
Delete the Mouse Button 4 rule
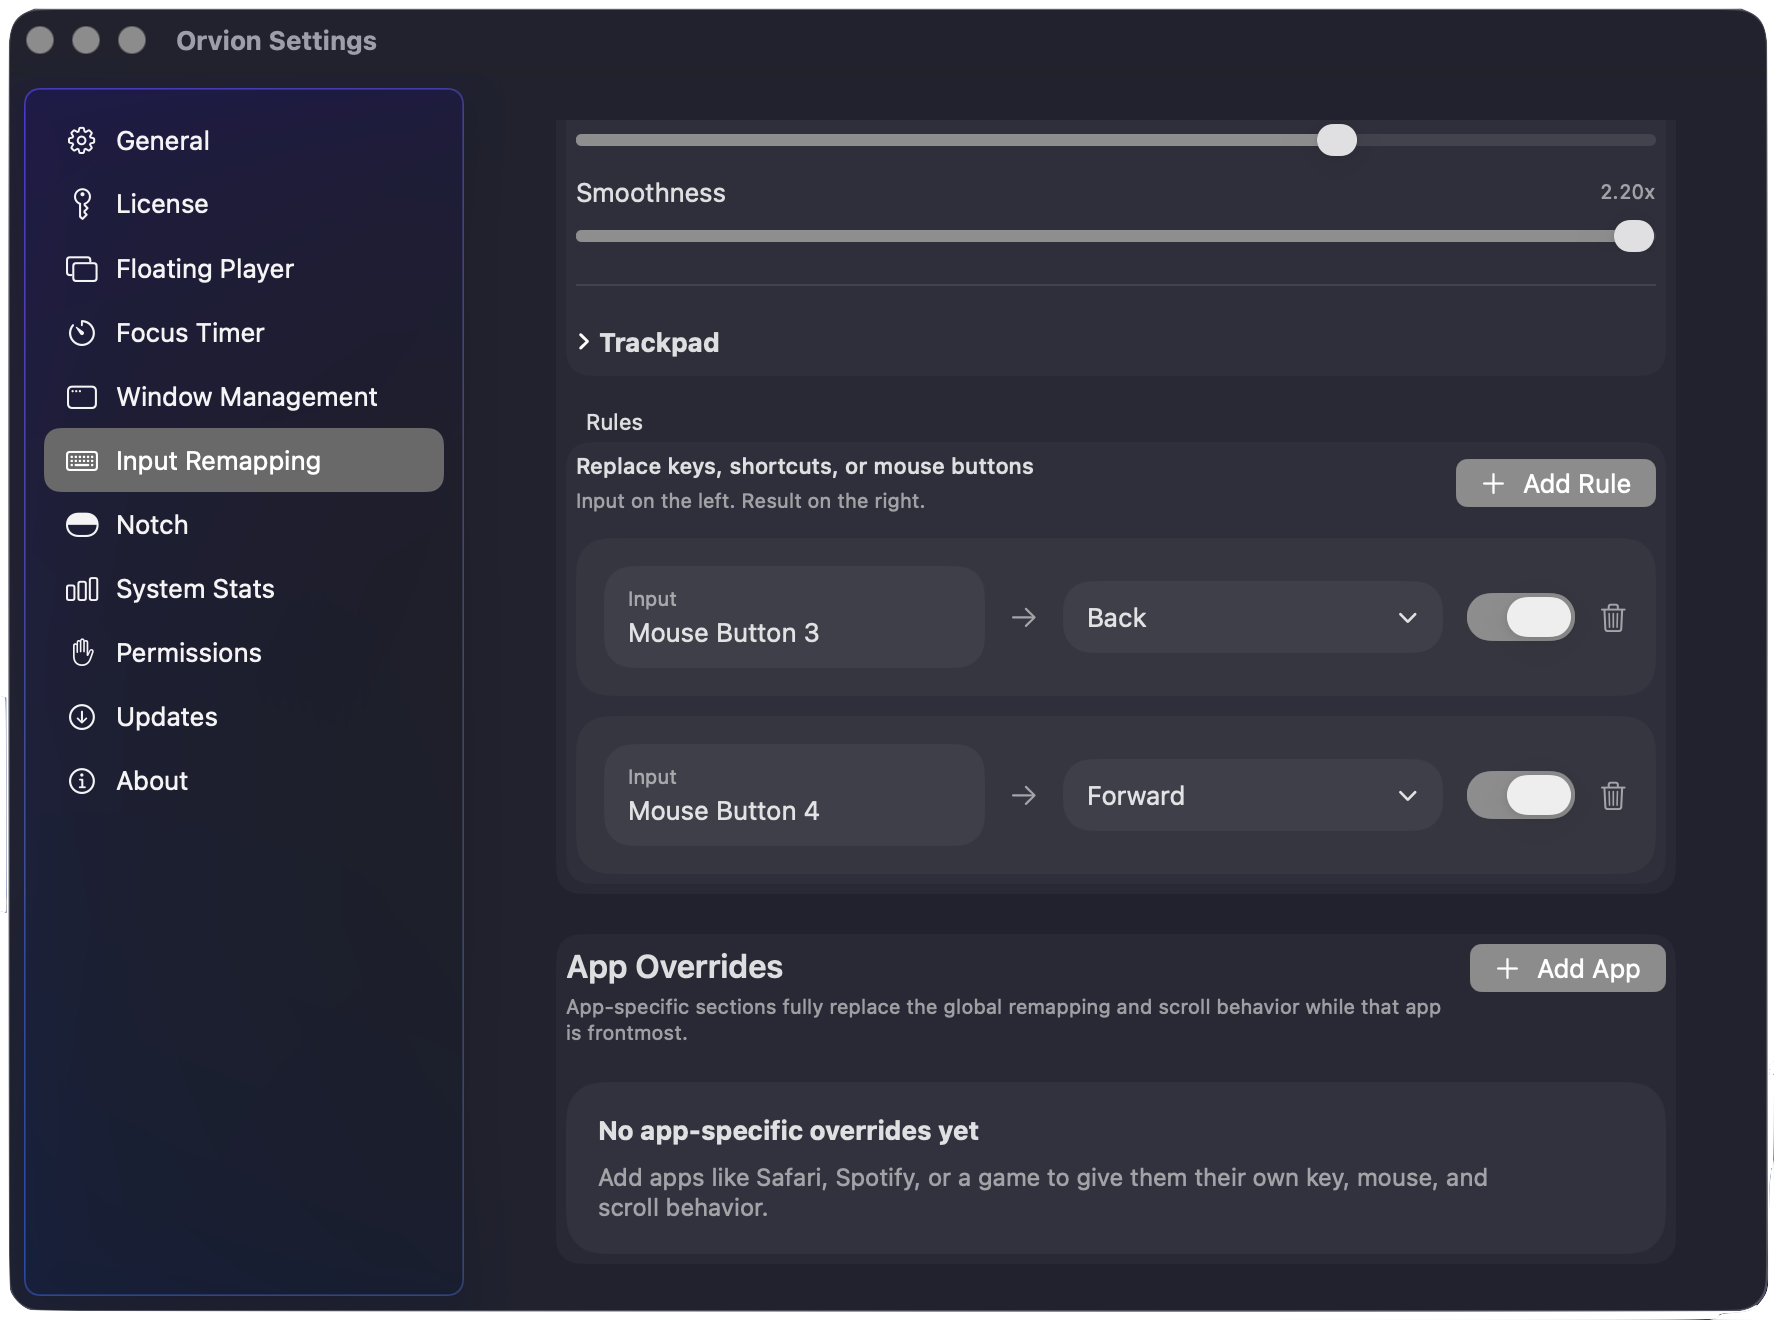(1613, 796)
